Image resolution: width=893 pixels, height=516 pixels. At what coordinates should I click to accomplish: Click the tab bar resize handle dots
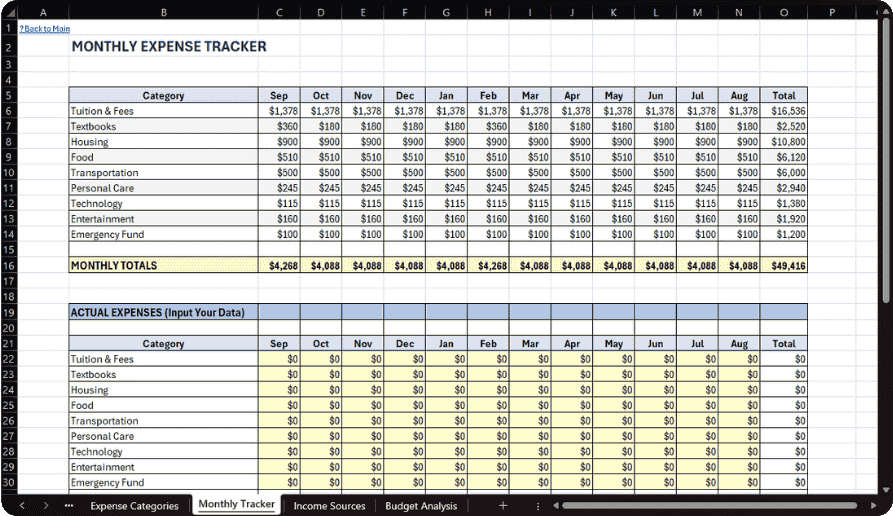(538, 506)
